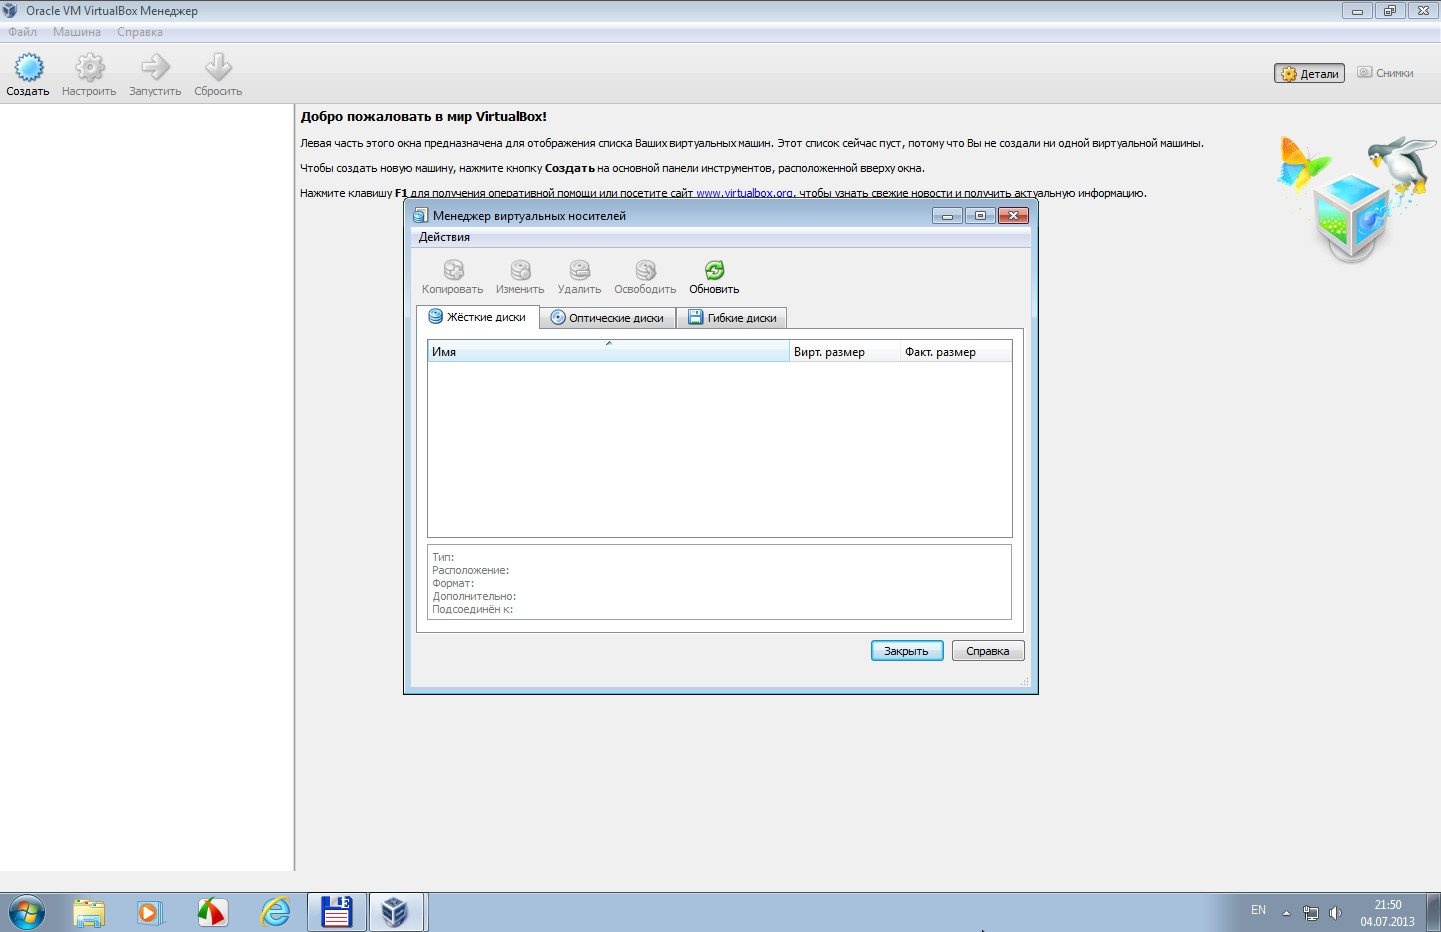This screenshot has width=1441, height=932.
Task: Click the volume speaker tray icon
Action: tap(1335, 913)
